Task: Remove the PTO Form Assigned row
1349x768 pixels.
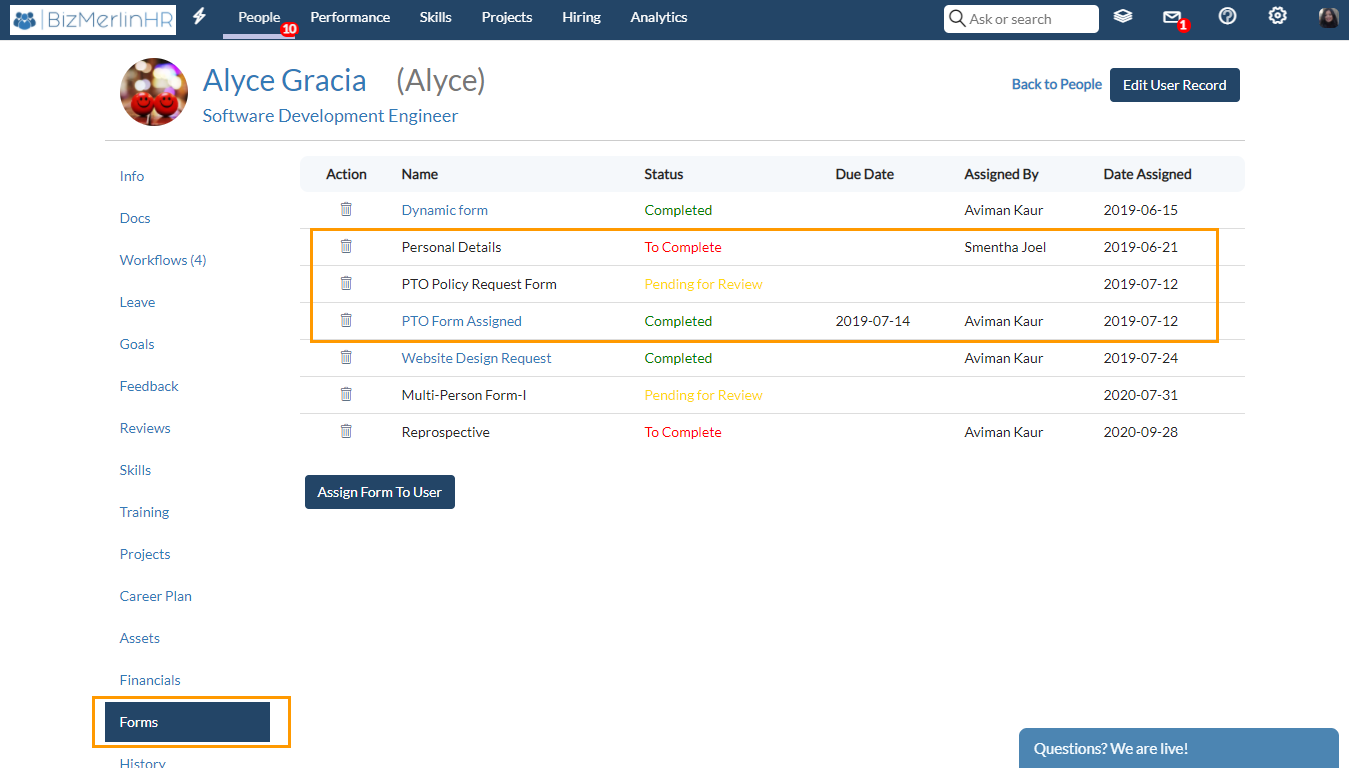Action: [346, 321]
